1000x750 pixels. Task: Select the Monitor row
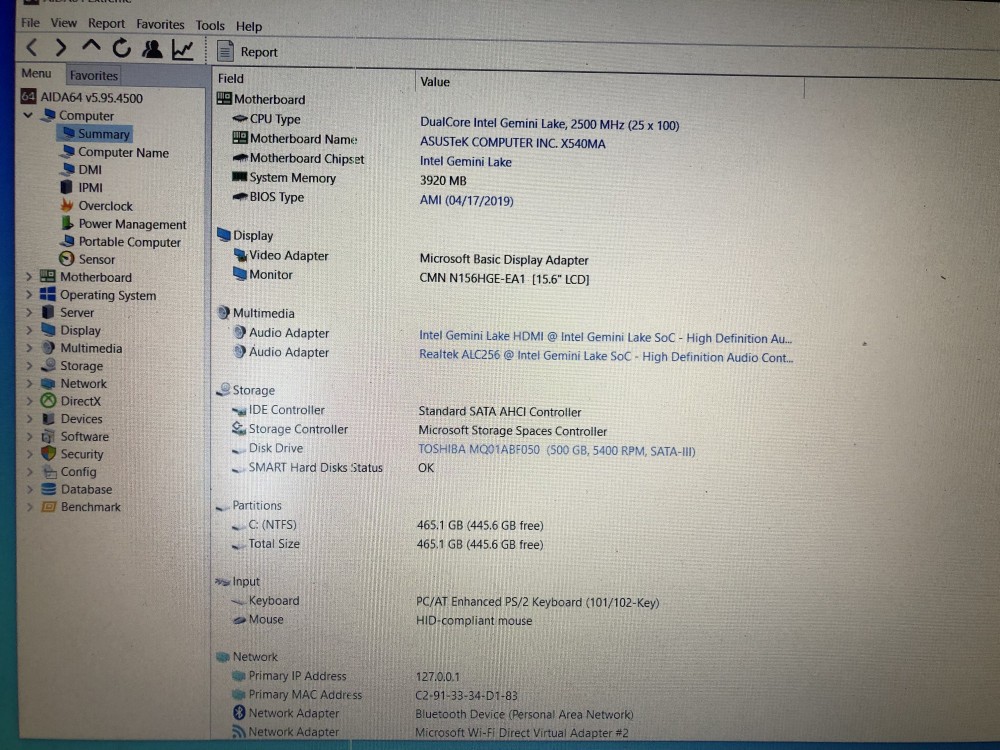pyautogui.click(x=411, y=277)
